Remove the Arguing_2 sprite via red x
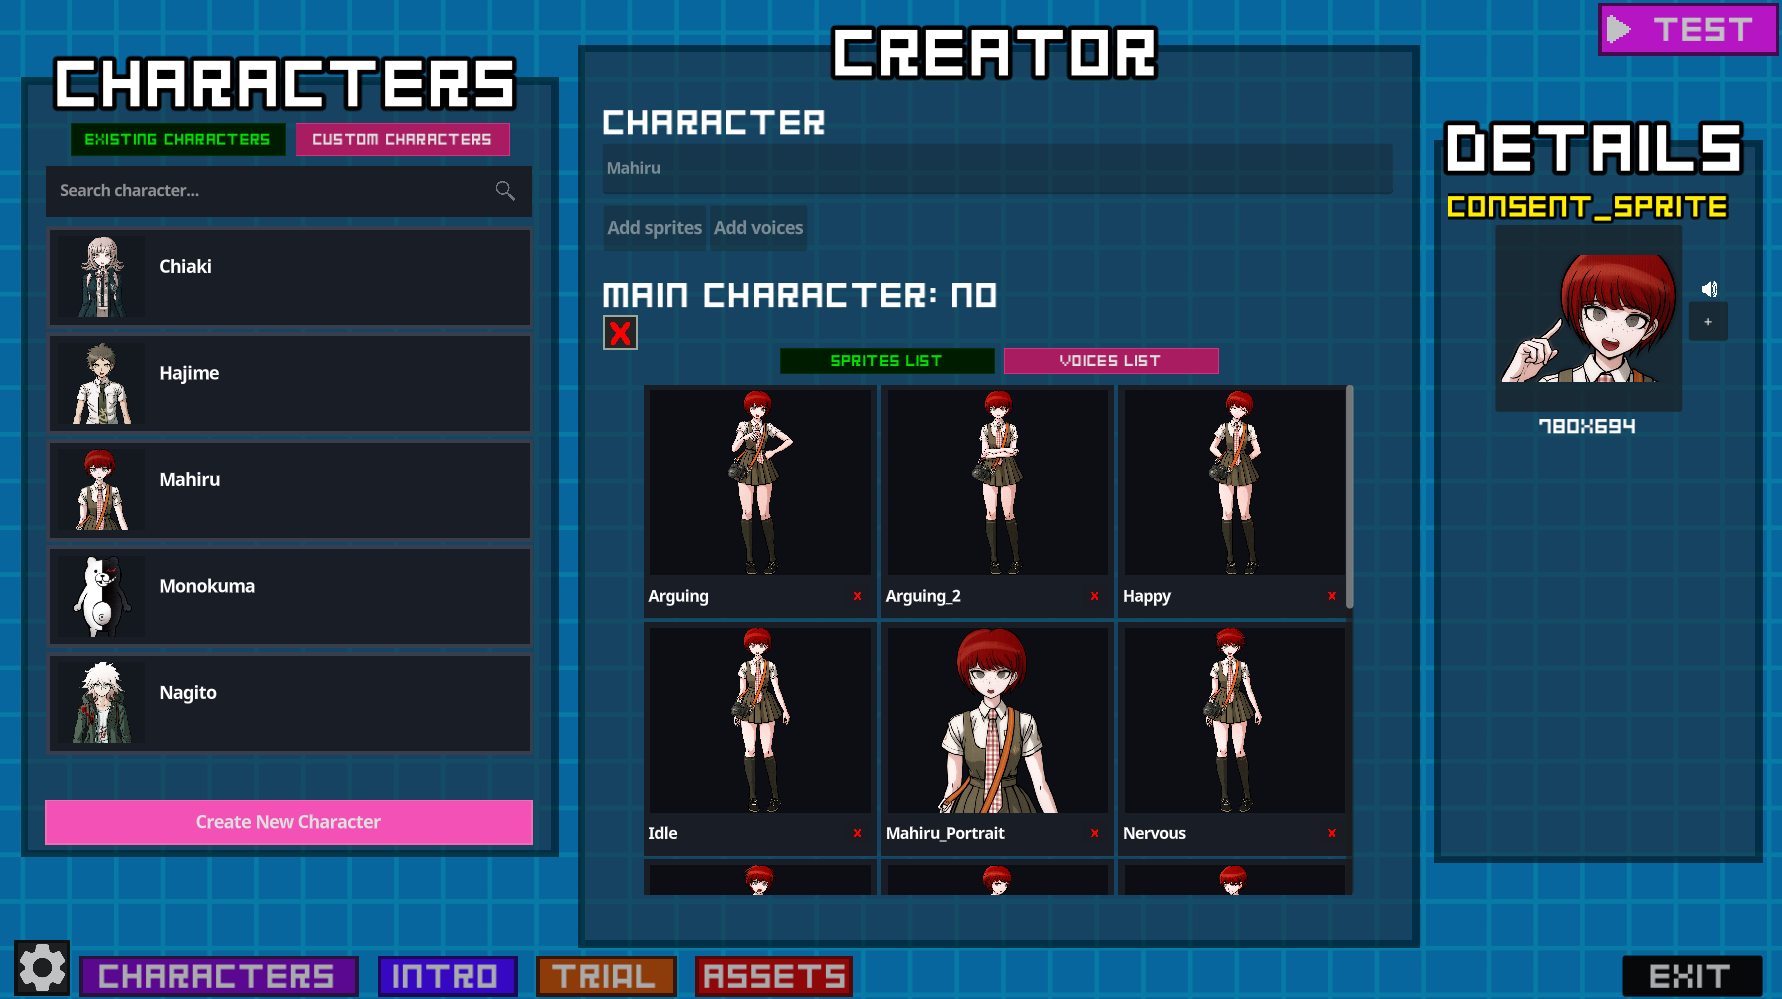 [1094, 596]
